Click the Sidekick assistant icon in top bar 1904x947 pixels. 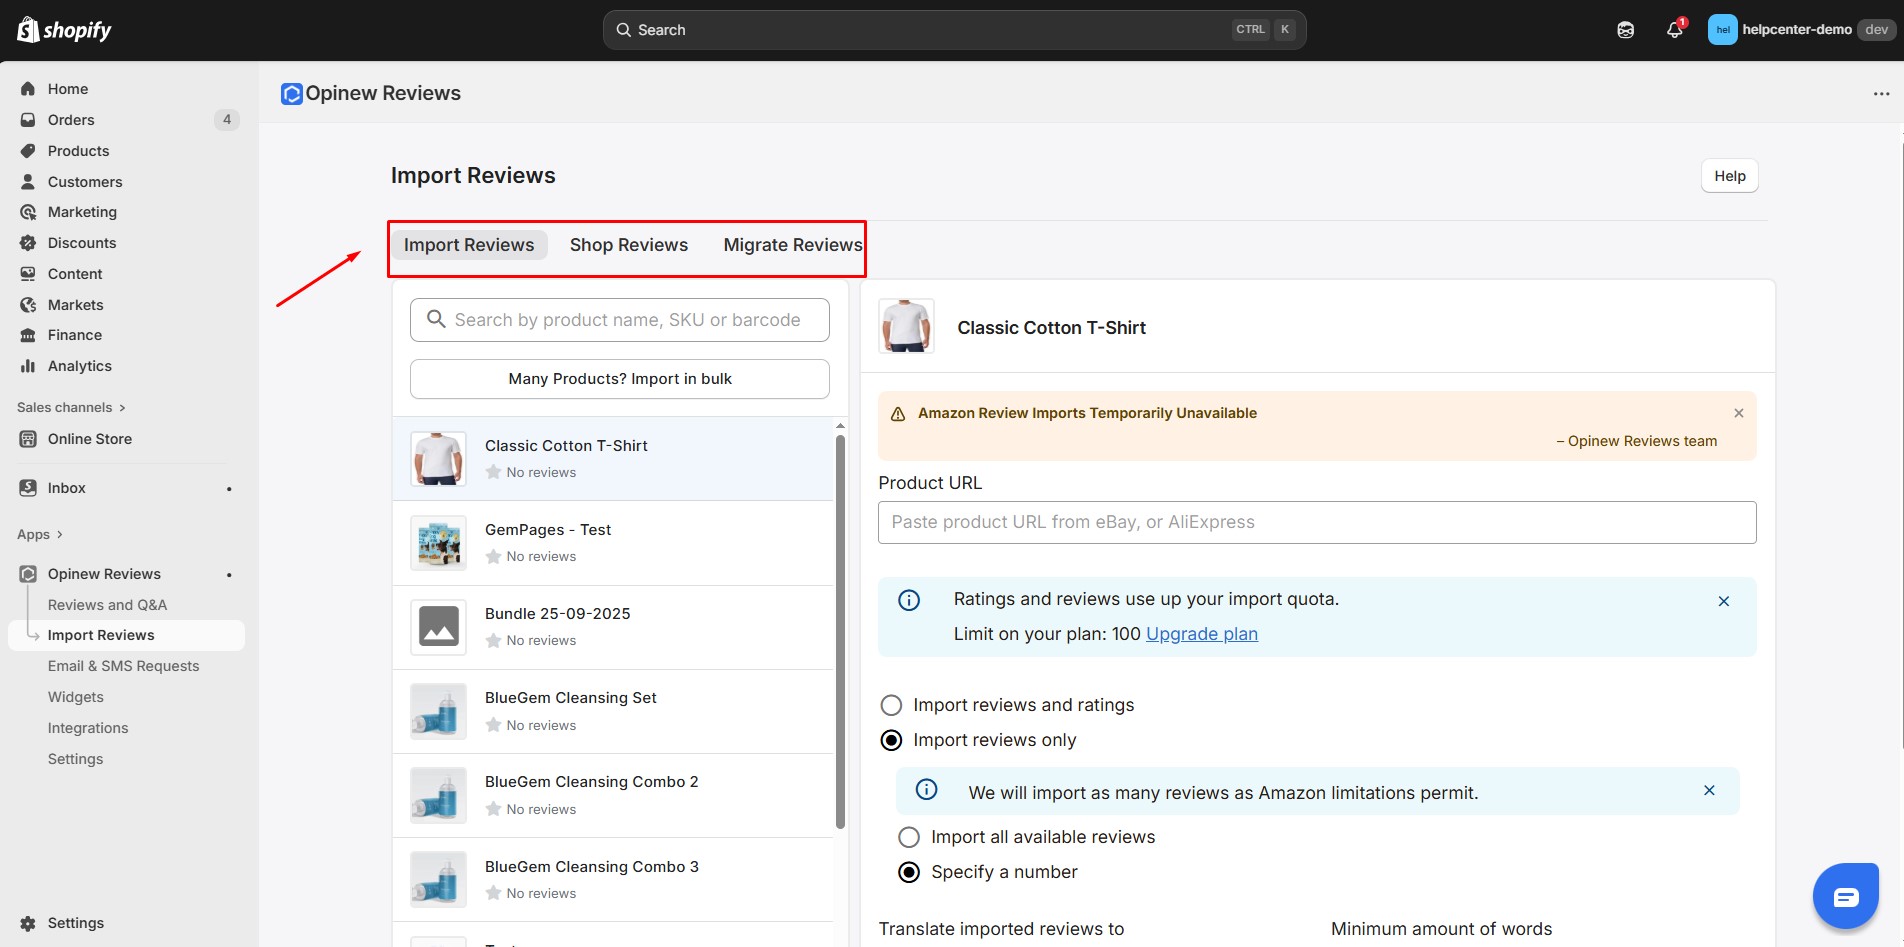click(1625, 30)
